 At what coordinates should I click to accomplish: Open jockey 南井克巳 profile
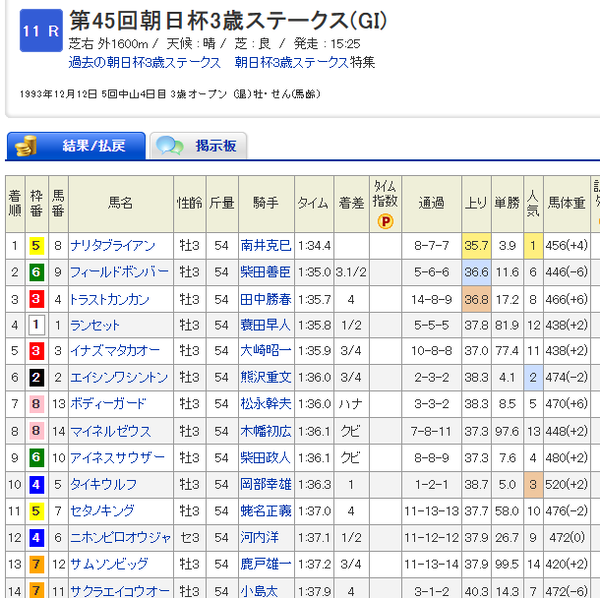click(x=266, y=246)
